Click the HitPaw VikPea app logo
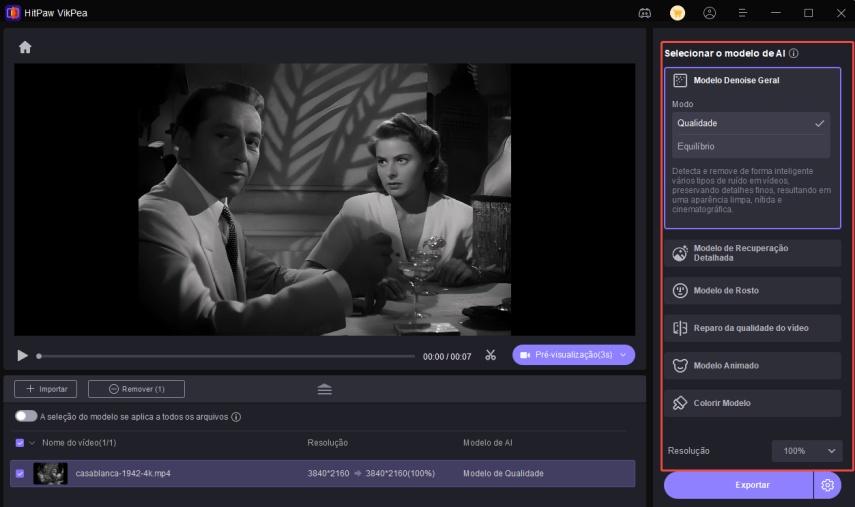Screen dimensions: 855x507 click(13, 13)
